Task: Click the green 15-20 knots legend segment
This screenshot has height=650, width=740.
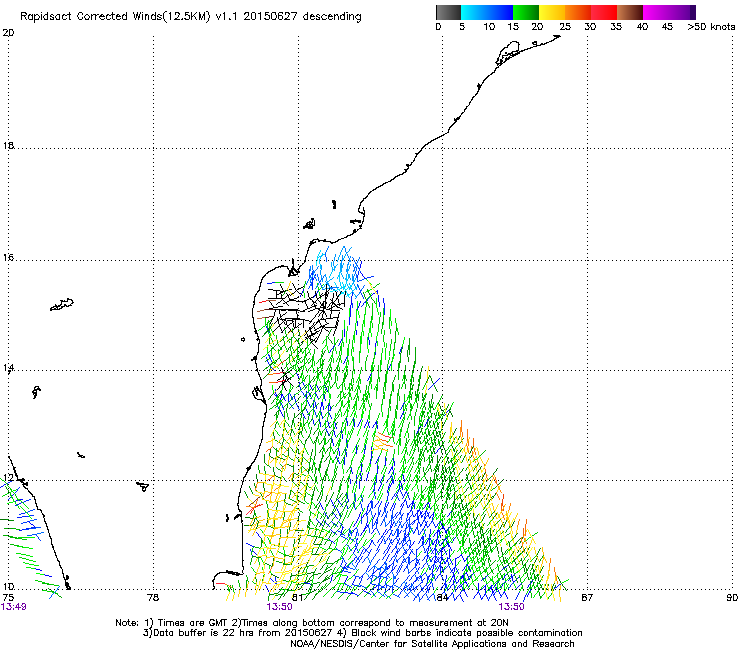Action: coord(526,12)
